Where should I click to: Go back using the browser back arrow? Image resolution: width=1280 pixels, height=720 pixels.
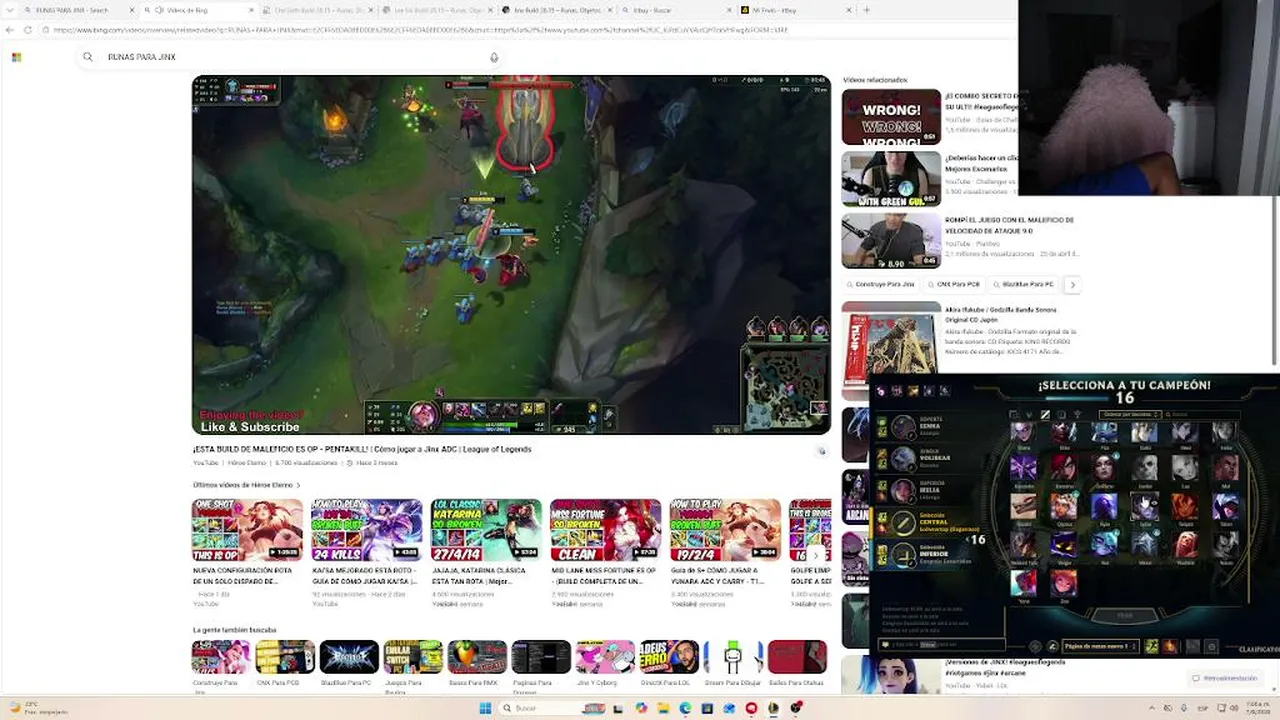point(10,30)
